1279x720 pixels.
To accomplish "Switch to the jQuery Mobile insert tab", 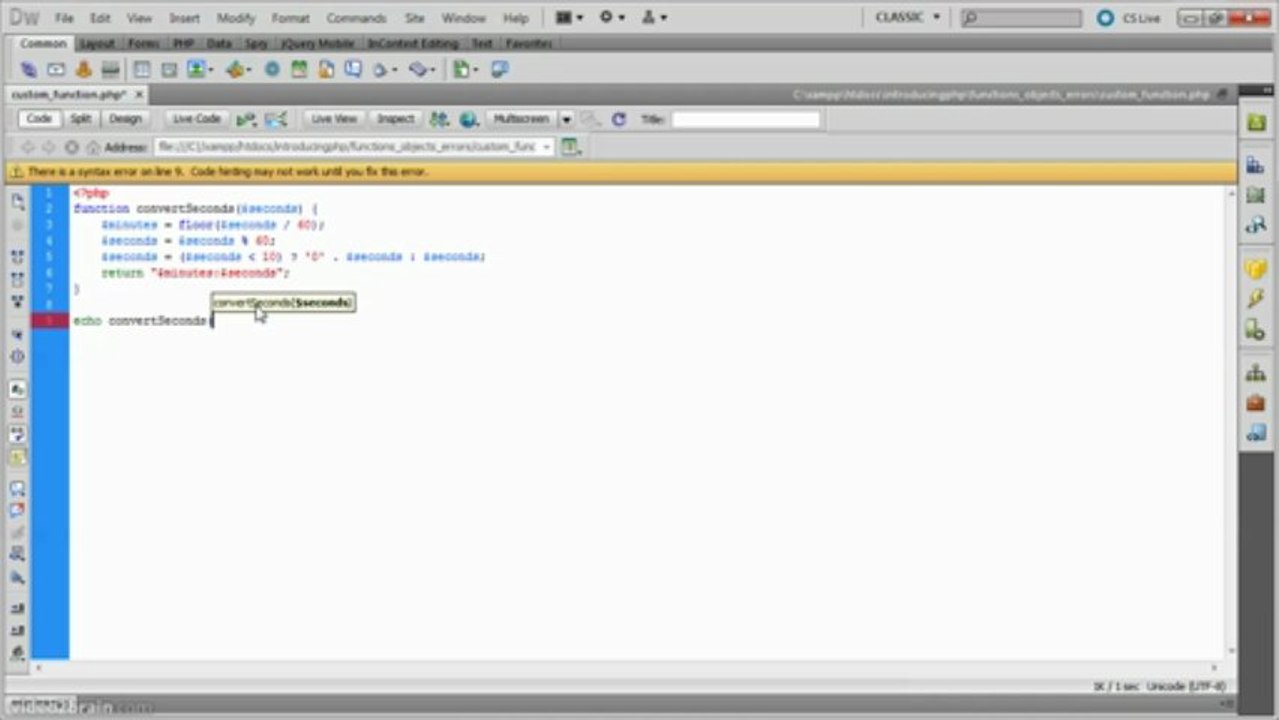I will tap(317, 44).
